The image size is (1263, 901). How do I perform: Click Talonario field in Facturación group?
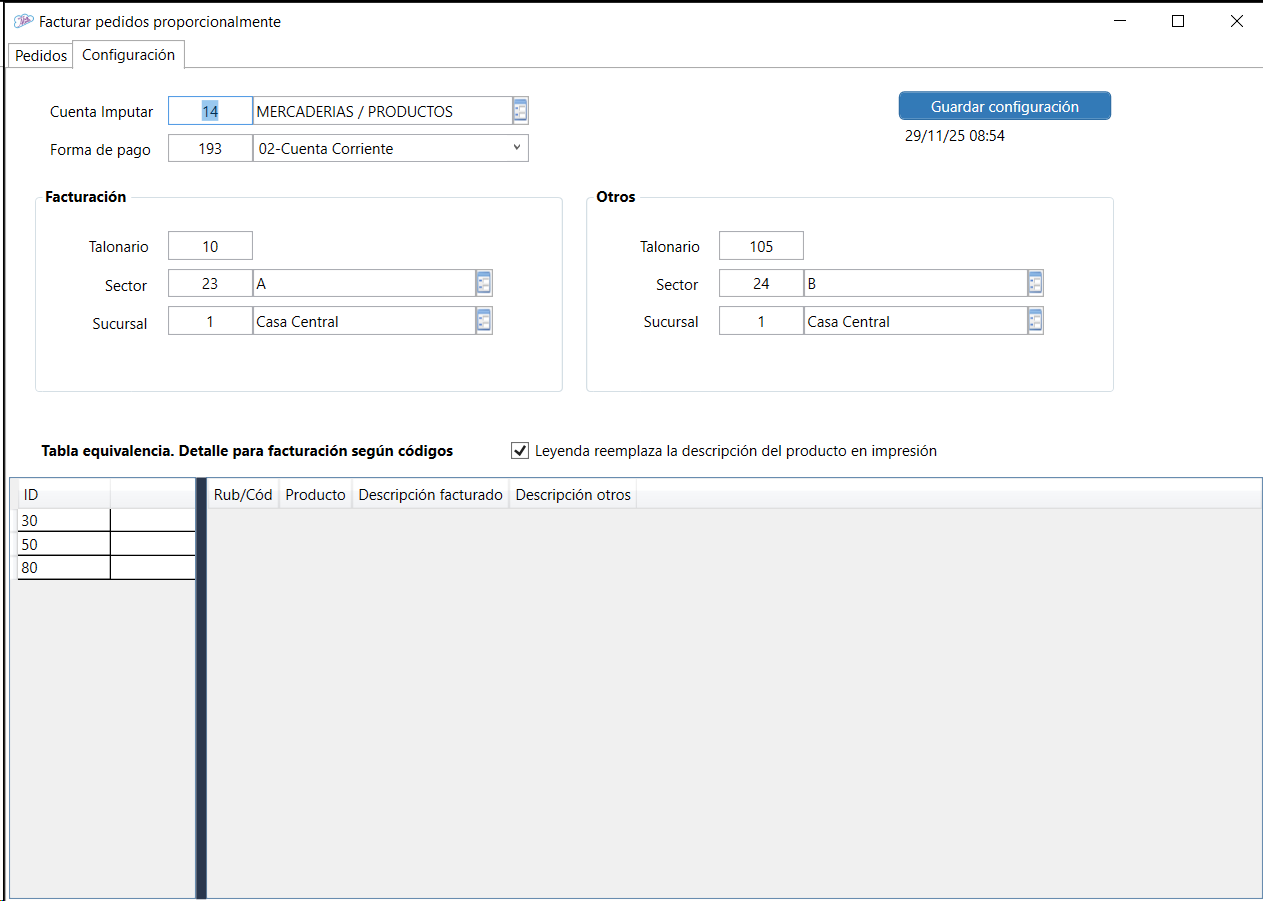pyautogui.click(x=210, y=246)
